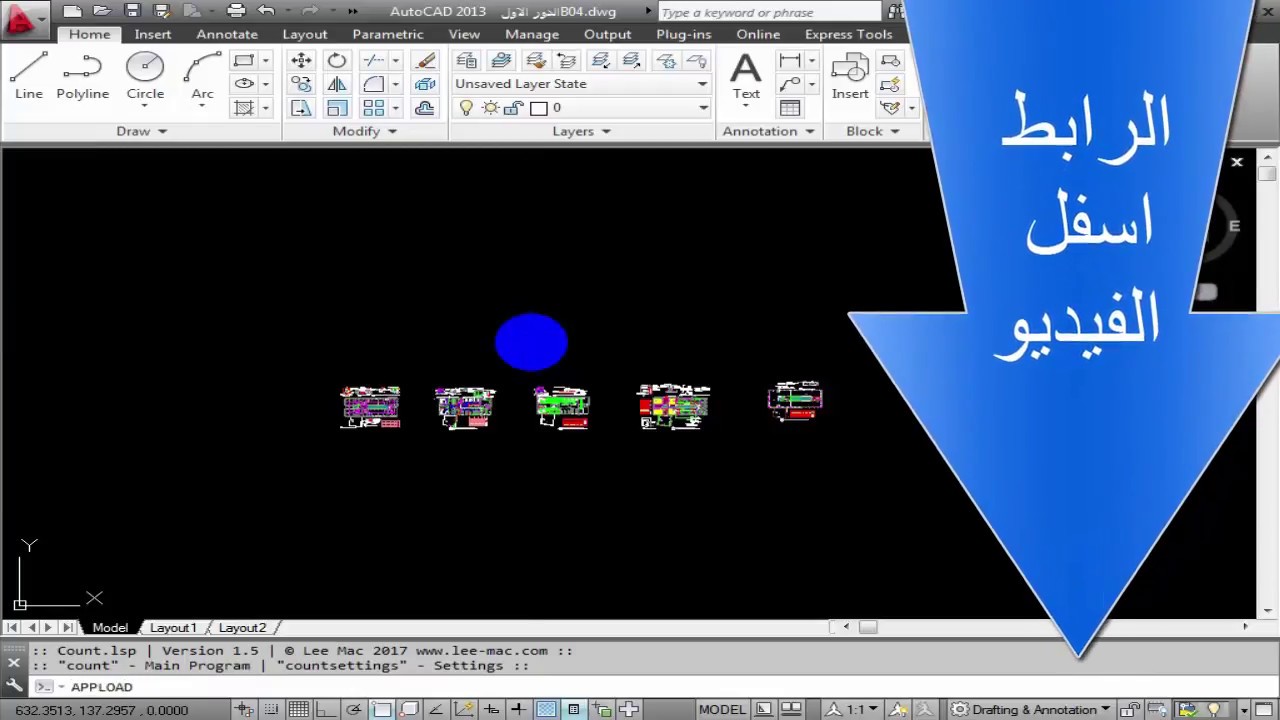Select the Arc tool
This screenshot has height=720, width=1280.
[202, 77]
